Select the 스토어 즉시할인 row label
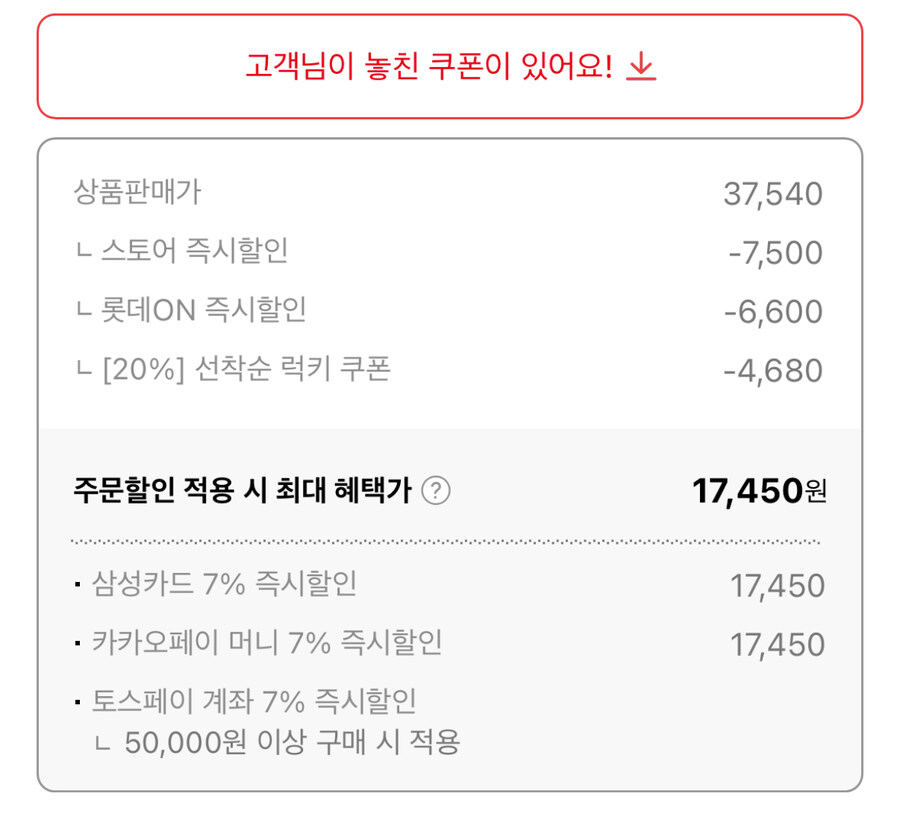Viewport: 900px width, 814px height. tap(194, 251)
